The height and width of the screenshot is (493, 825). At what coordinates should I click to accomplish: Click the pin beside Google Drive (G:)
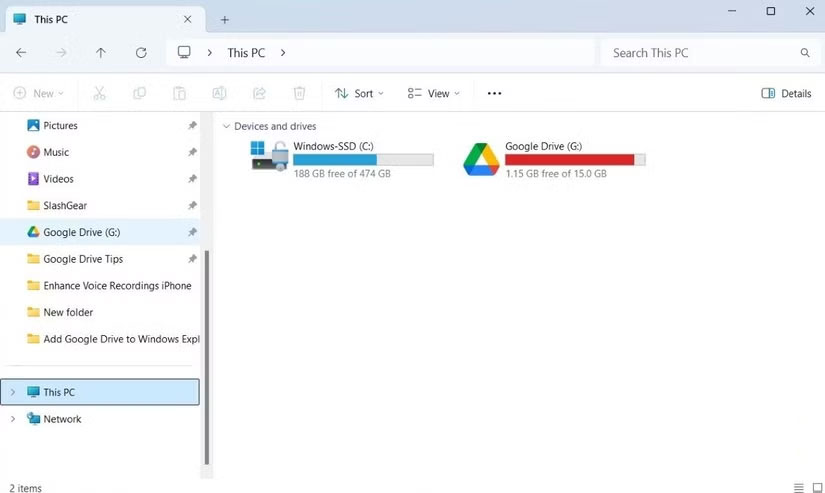[192, 232]
